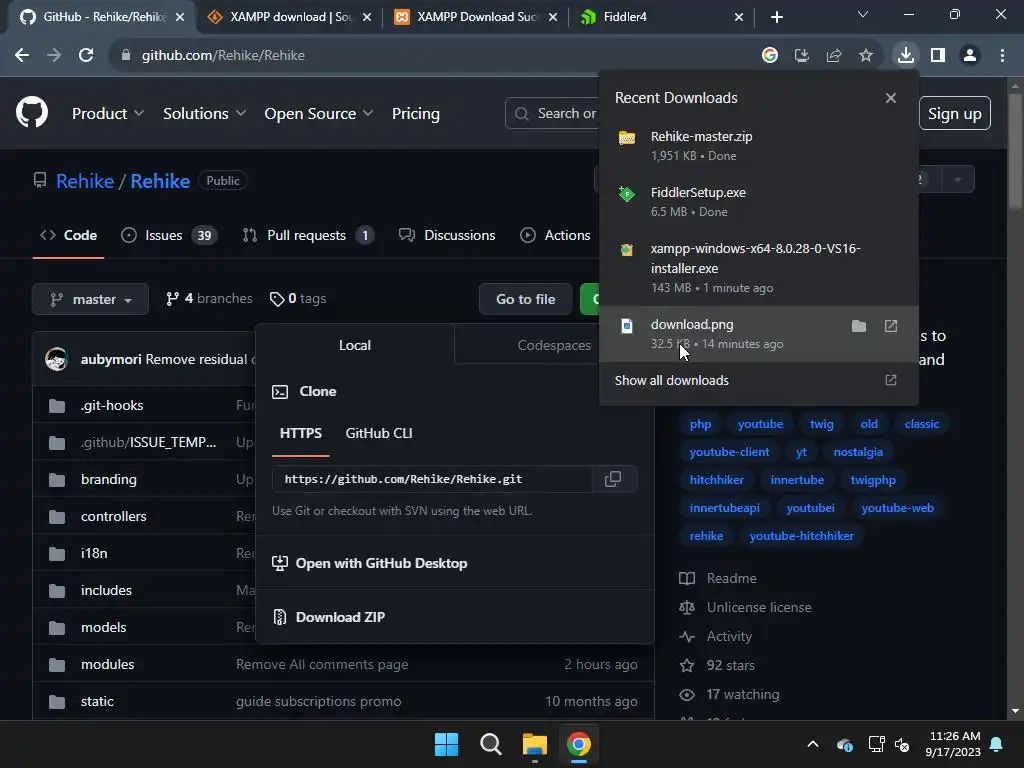Show hidden system tray icons
1024x768 pixels.
(813, 744)
